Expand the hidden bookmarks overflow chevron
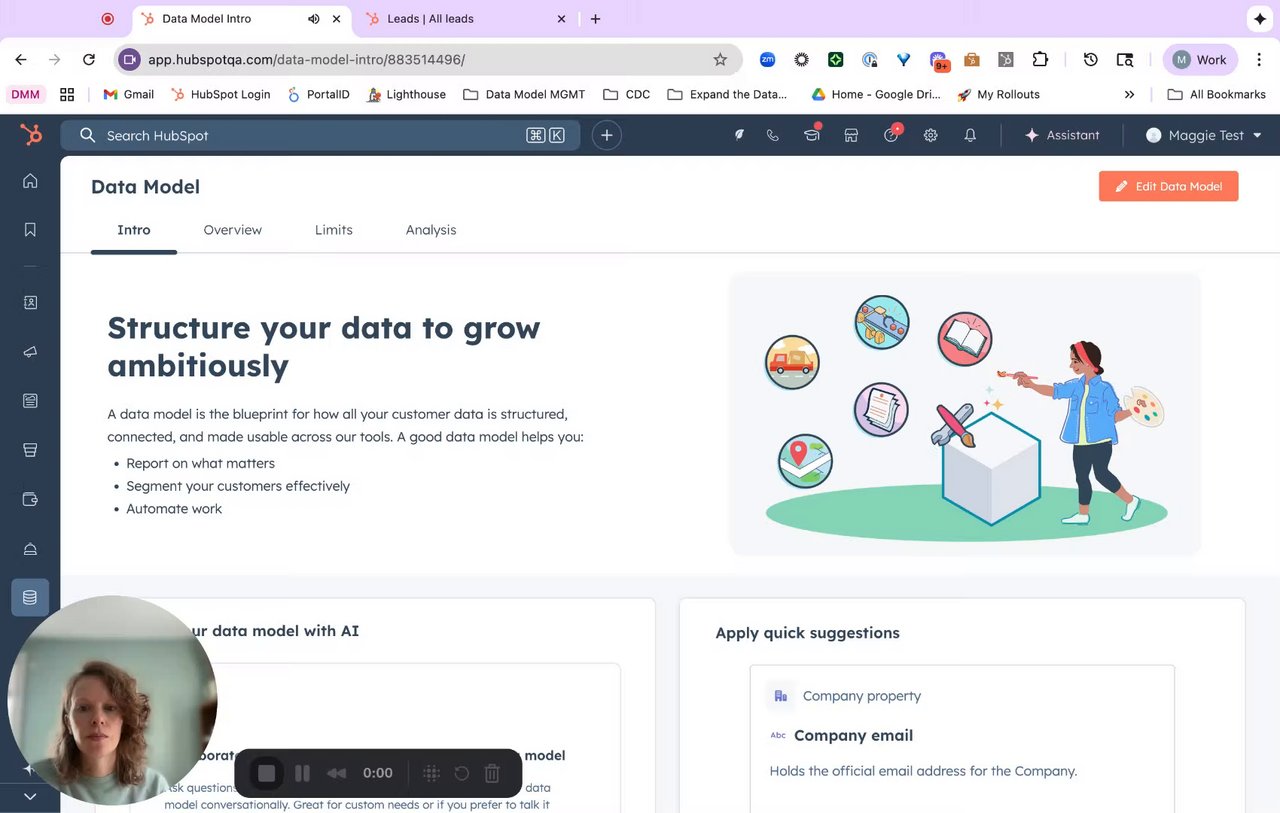Screen dimensions: 1280x813 pos(1129,94)
